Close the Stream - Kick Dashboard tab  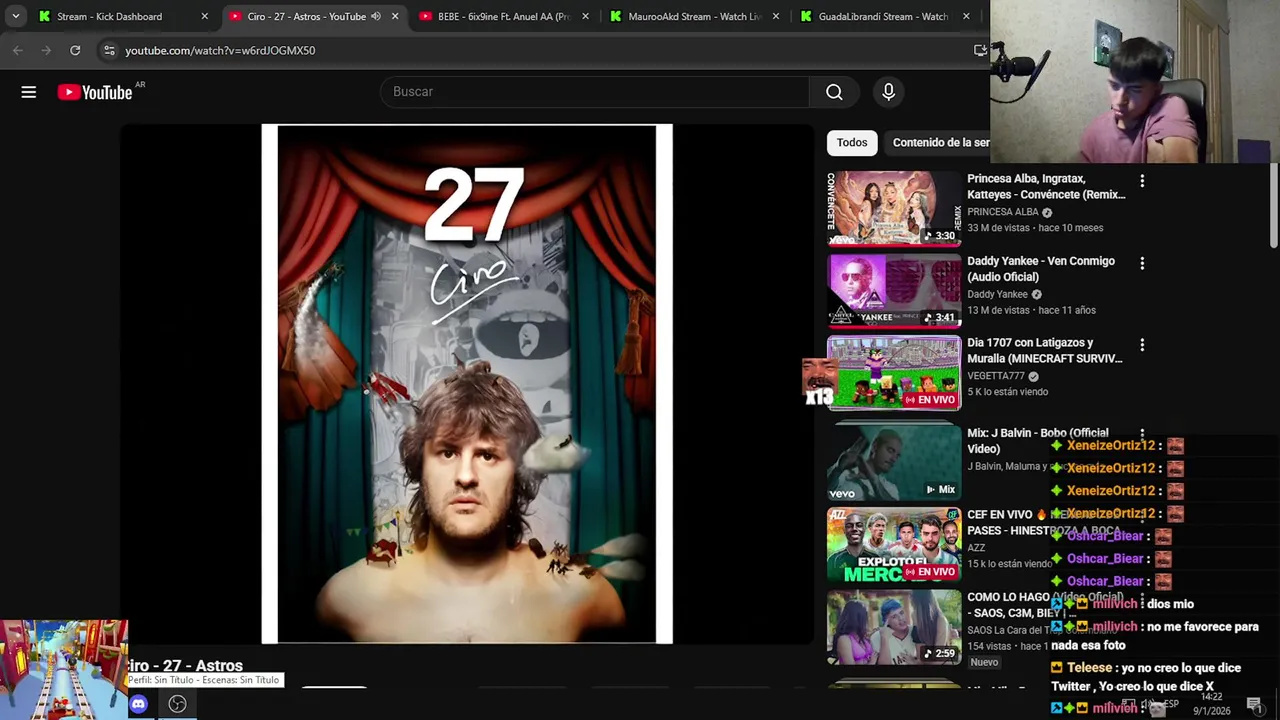coord(204,16)
